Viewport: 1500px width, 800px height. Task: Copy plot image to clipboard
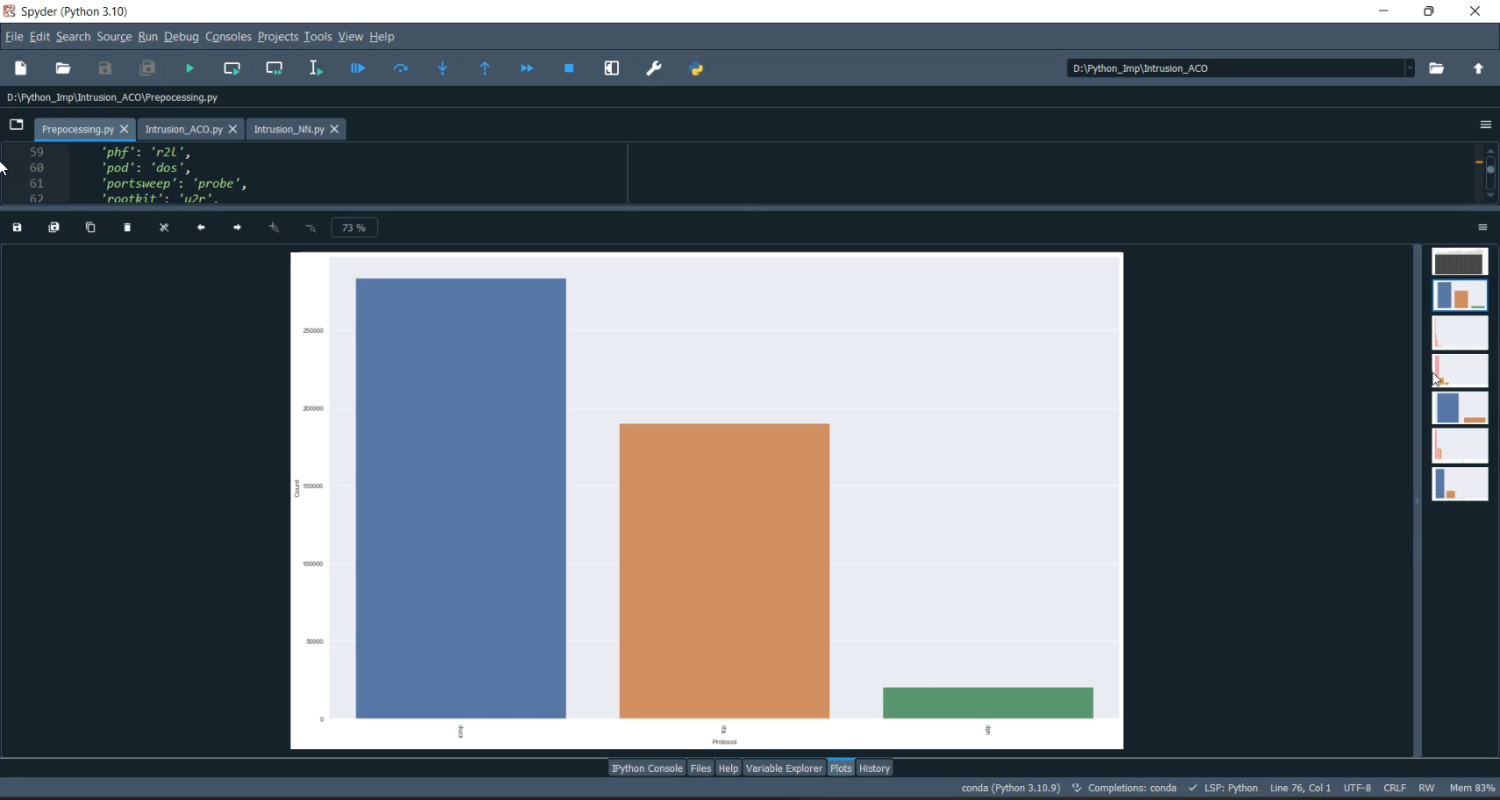[91, 228]
